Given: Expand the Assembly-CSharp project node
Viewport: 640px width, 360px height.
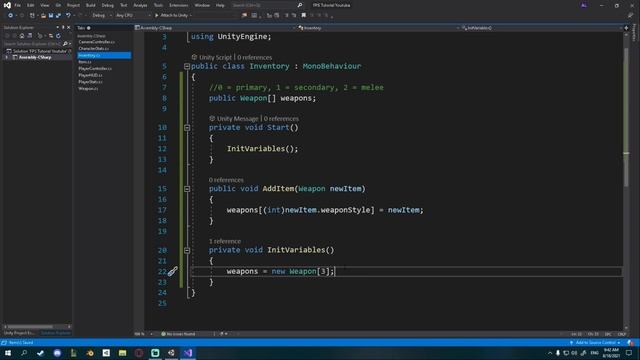Looking at the screenshot, I should [x=7, y=58].
